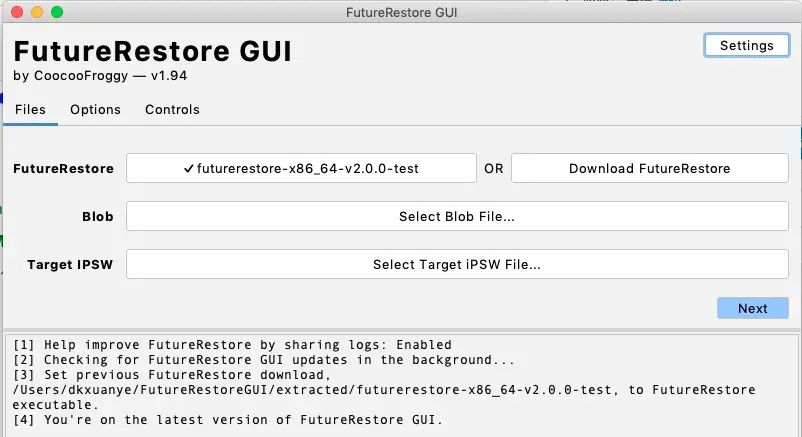Click the log line about sharing logs
This screenshot has width=802, height=437.
(x=232, y=345)
